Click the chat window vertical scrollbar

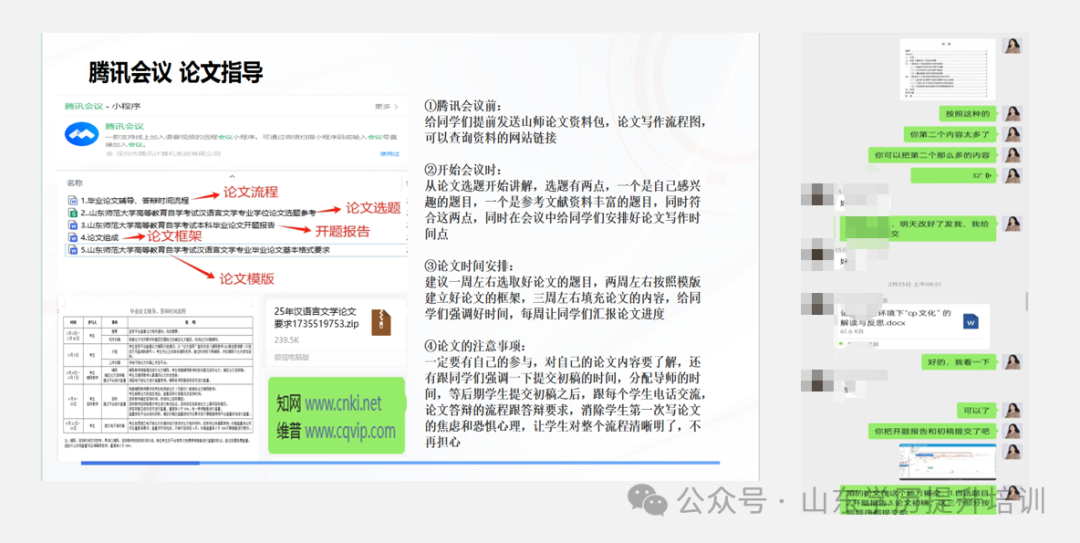1026,301
